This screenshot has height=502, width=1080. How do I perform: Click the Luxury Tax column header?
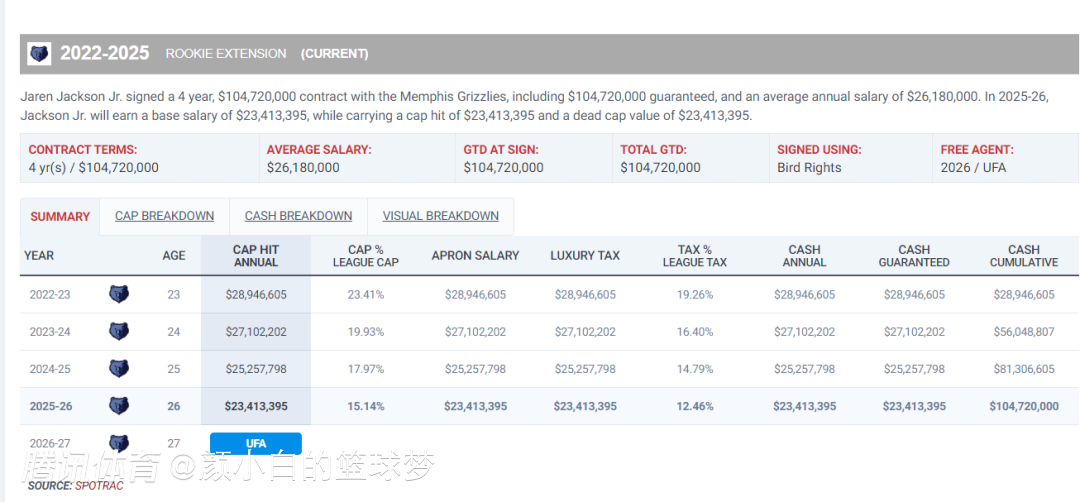585,256
